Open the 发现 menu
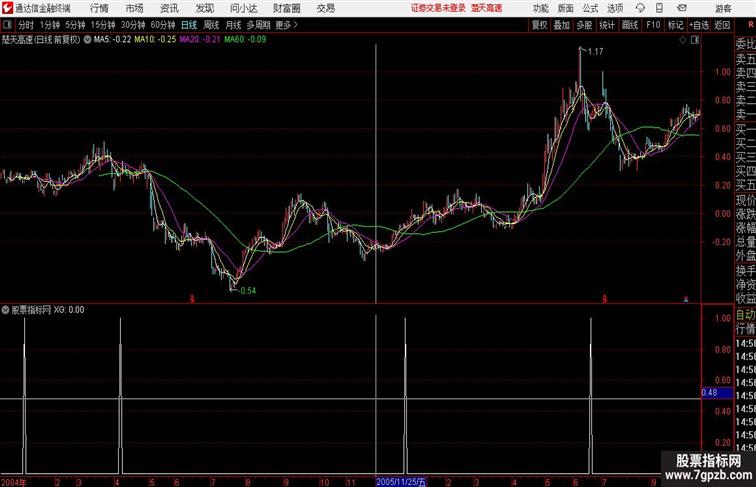 click(204, 8)
